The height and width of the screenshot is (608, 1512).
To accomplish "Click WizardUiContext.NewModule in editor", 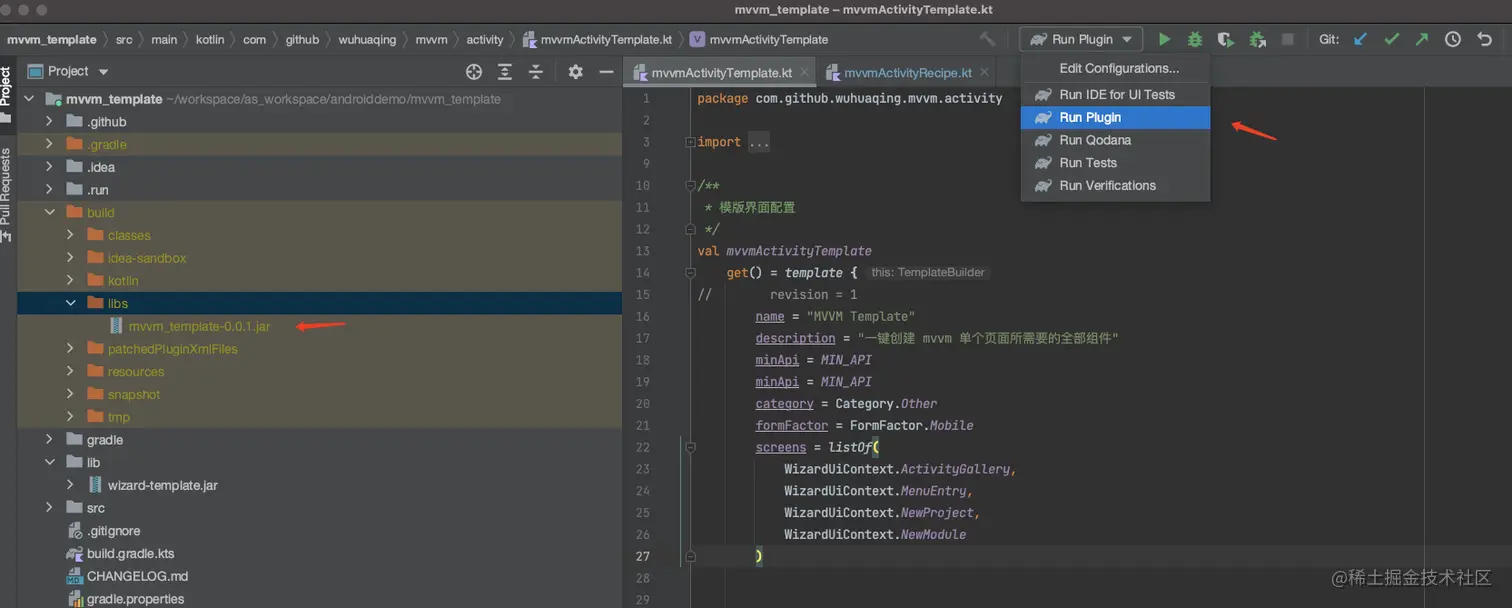I will tap(875, 534).
